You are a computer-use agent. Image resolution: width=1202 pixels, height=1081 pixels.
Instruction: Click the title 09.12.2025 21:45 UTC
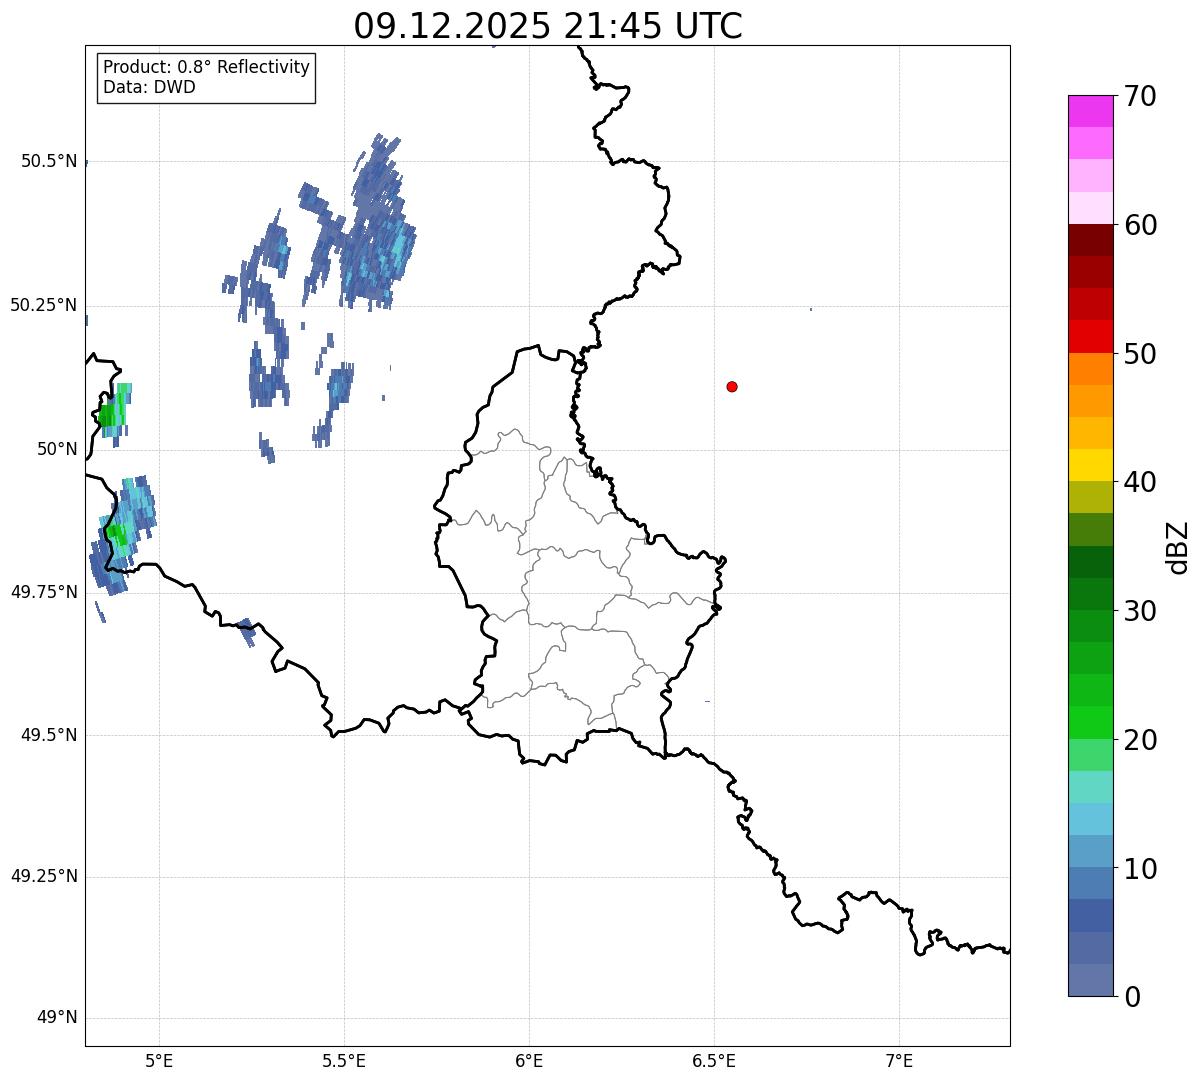548,26
